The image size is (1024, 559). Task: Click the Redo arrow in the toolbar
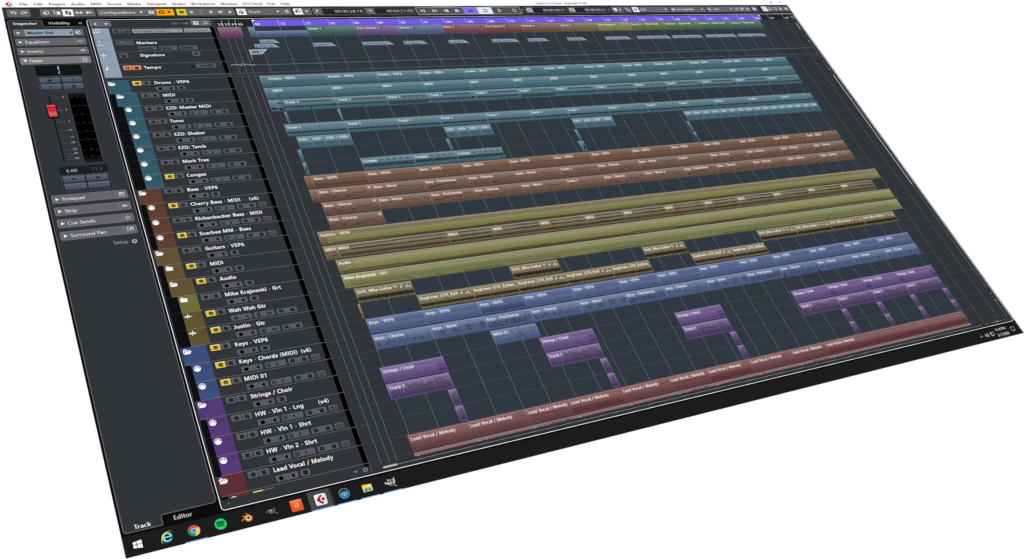(24, 12)
